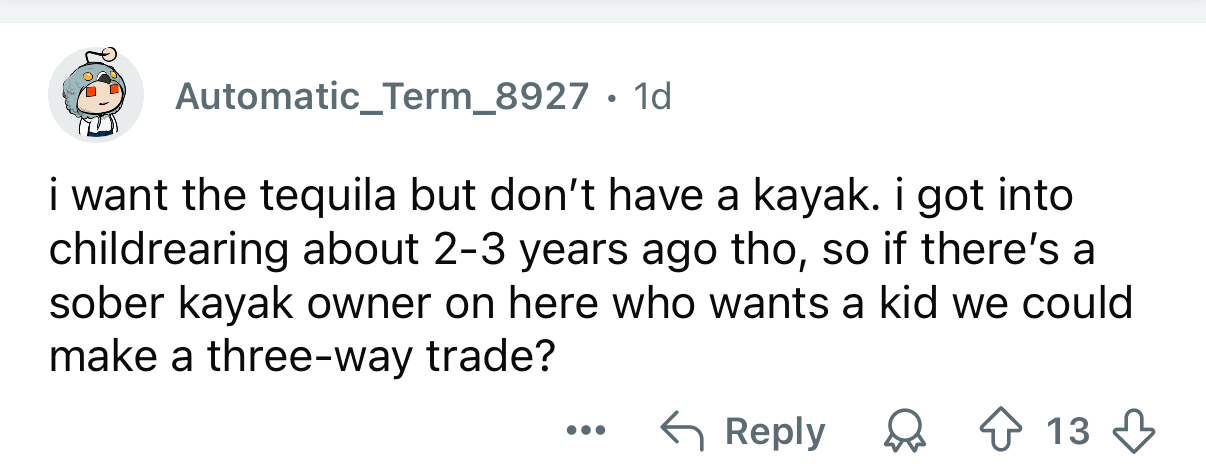Click the dot separator beside the username
1206x473 pixels.
610,97
